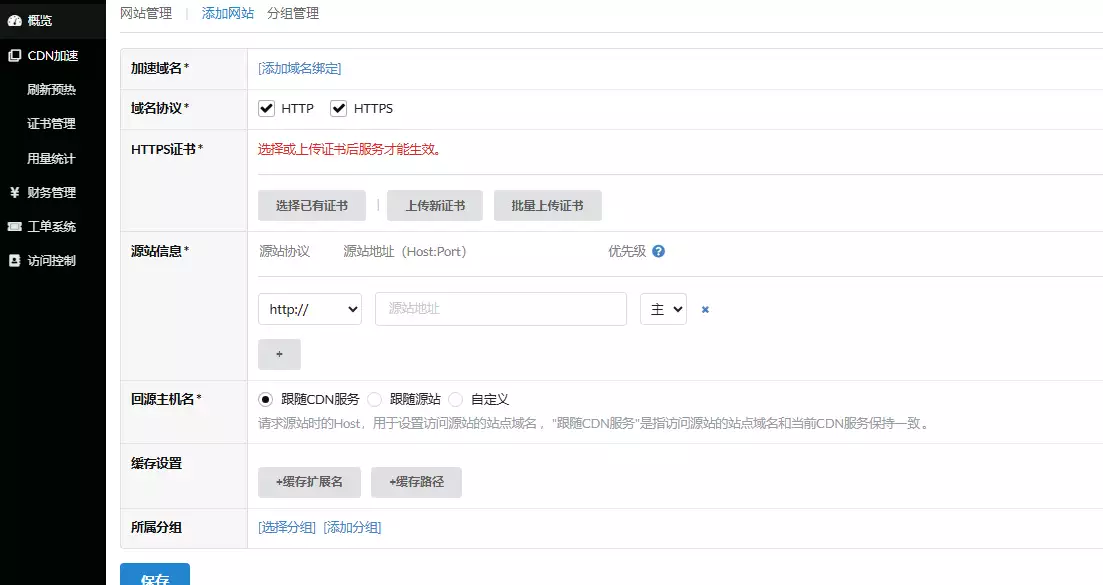The image size is (1103, 585).
Task: Open the http:// origin protocol dropdown
Action: (309, 309)
